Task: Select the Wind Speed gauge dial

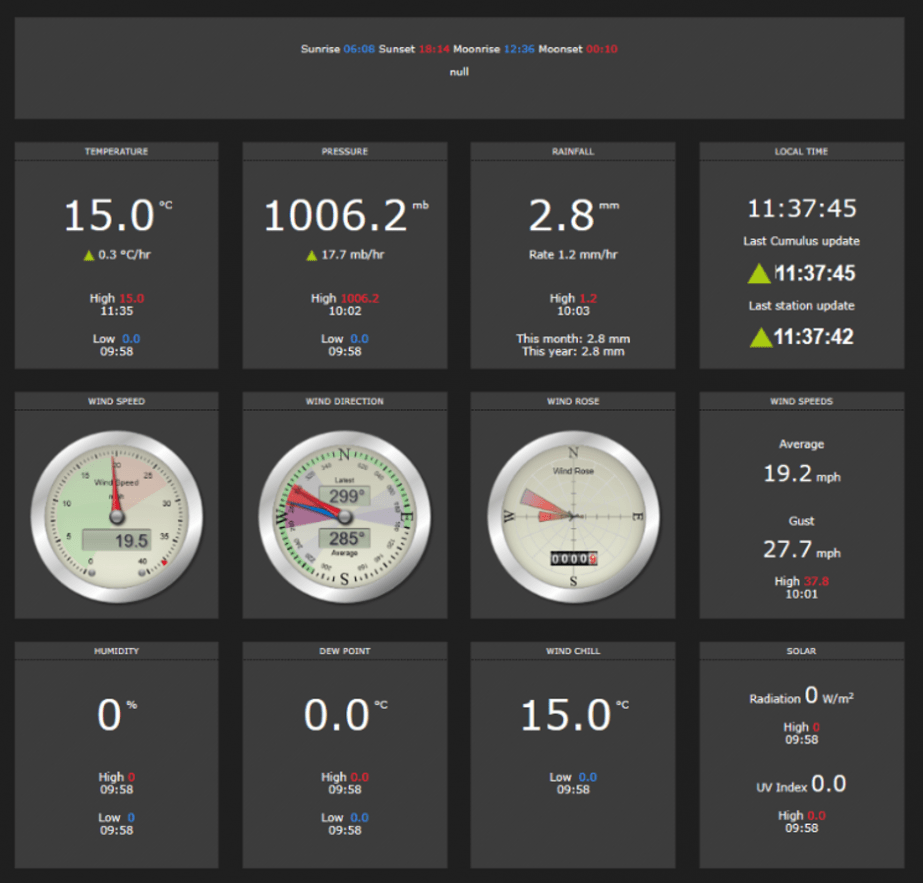Action: (x=116, y=516)
